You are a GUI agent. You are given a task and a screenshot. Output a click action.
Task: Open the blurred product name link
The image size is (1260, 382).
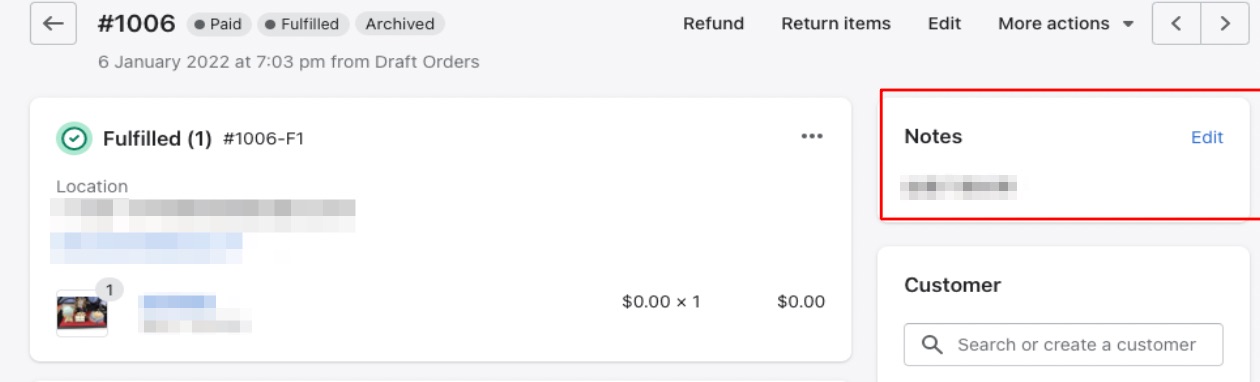coord(178,301)
